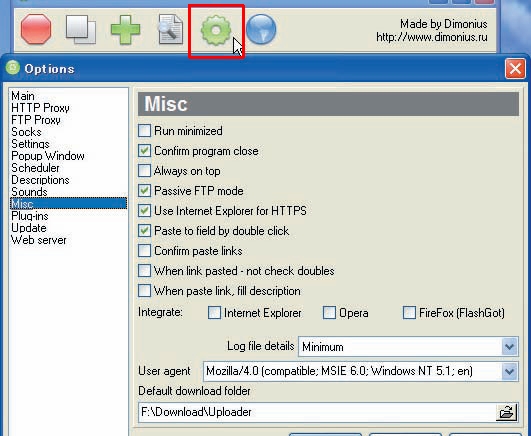Image resolution: width=531 pixels, height=436 pixels.
Task: Select HTTP Proxy in options list
Action: click(40, 108)
